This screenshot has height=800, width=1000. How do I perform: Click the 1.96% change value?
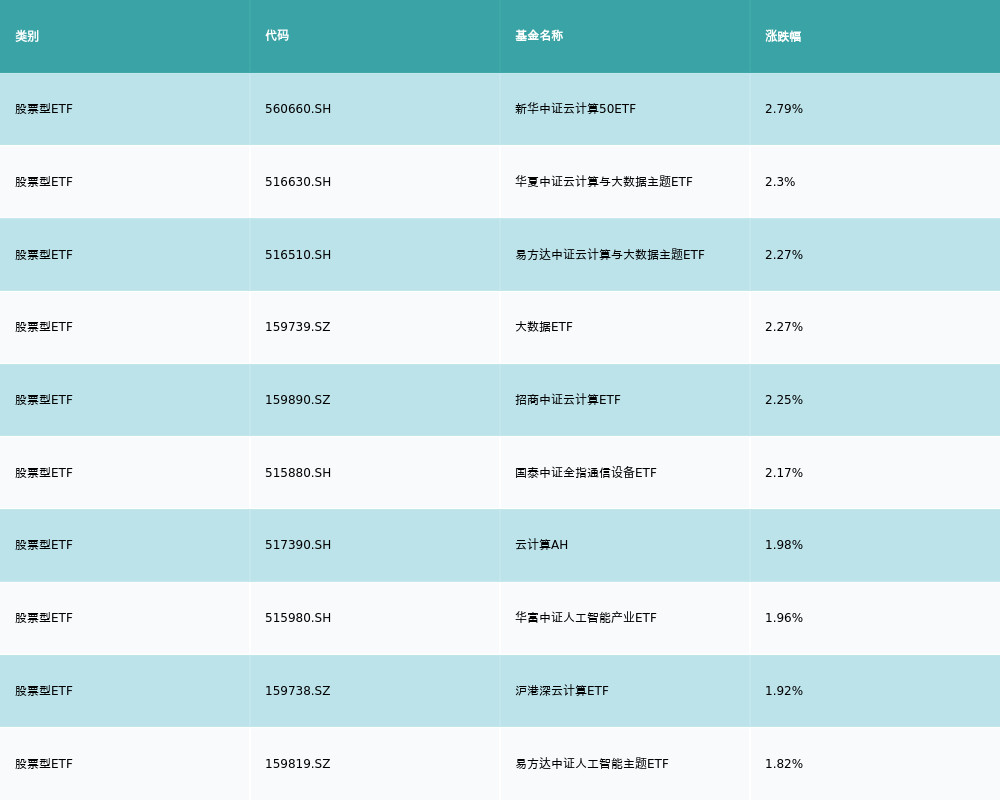(784, 618)
